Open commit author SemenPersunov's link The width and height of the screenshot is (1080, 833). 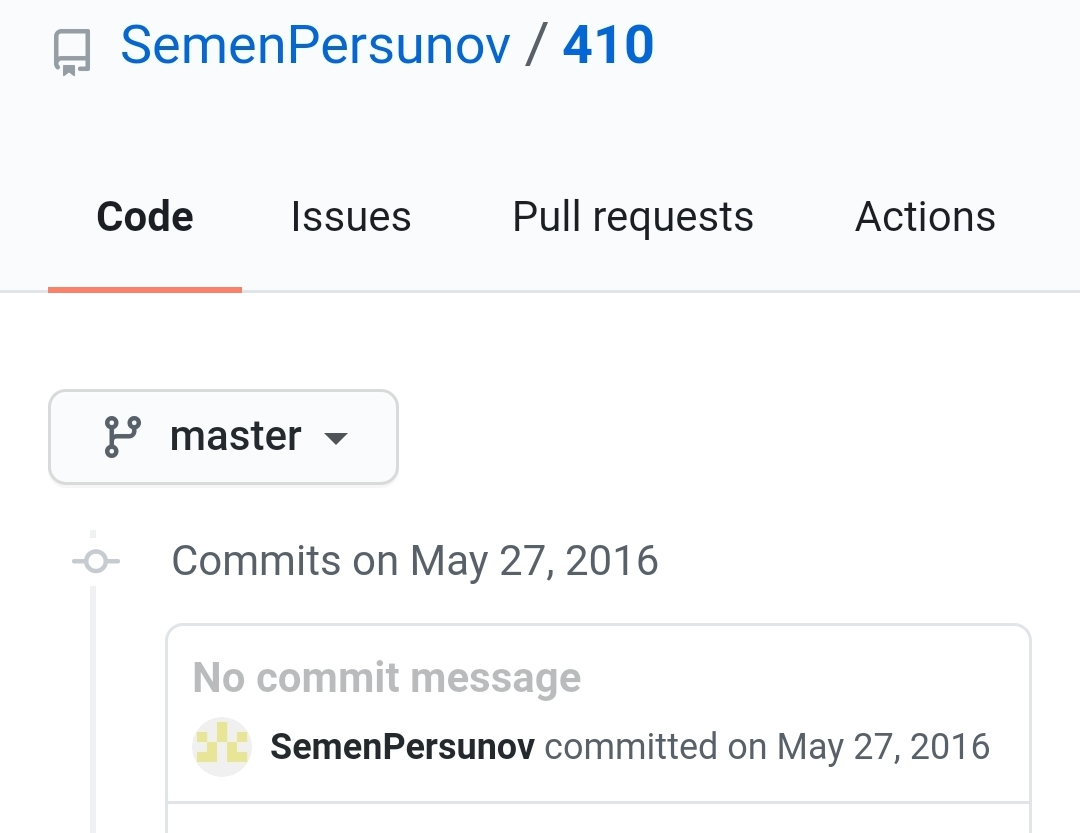pyautogui.click(x=403, y=747)
